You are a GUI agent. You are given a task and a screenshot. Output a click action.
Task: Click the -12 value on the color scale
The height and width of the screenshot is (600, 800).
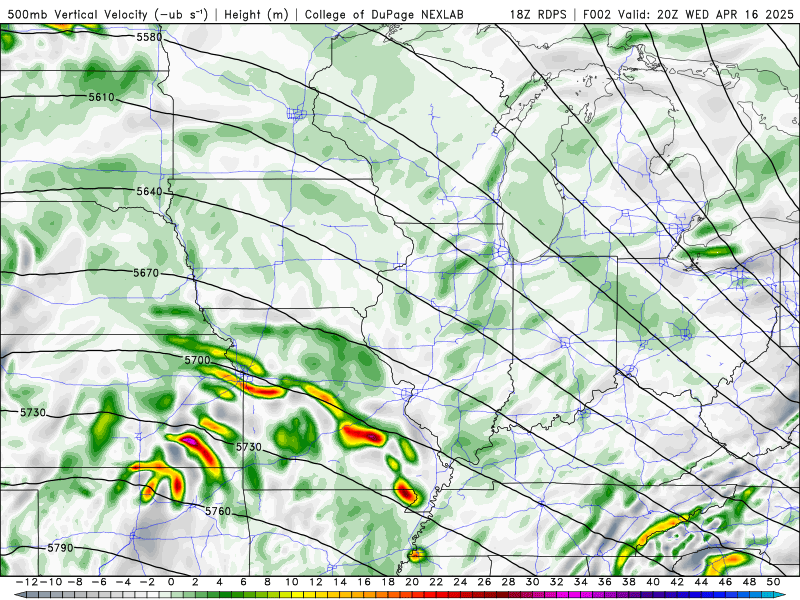pos(28,582)
